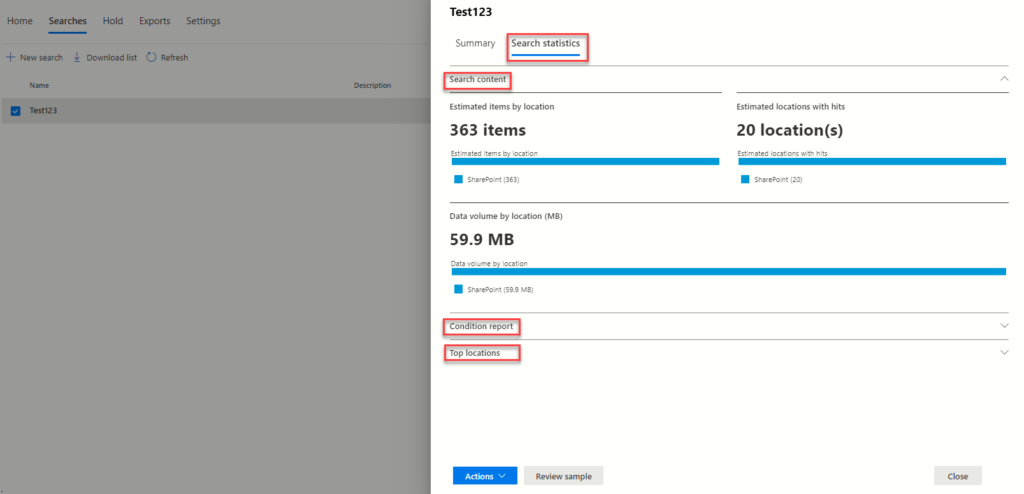Open the Hold tab
Image resolution: width=1024 pixels, height=494 pixels.
(113, 21)
